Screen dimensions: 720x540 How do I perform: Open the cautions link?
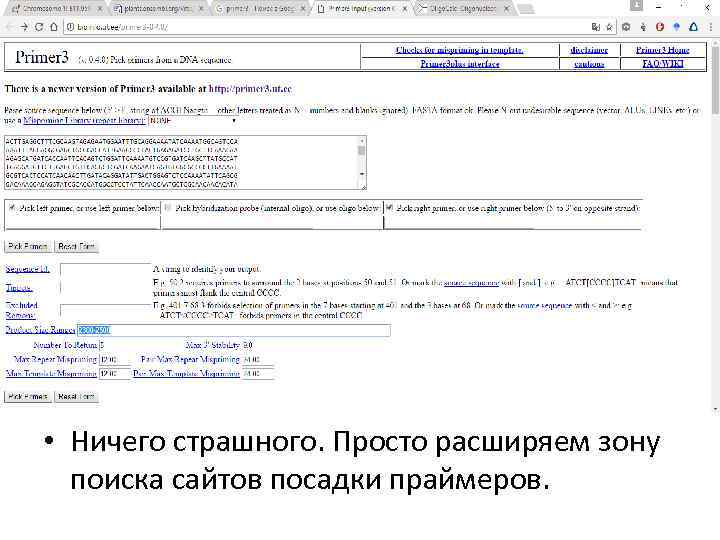coord(589,64)
